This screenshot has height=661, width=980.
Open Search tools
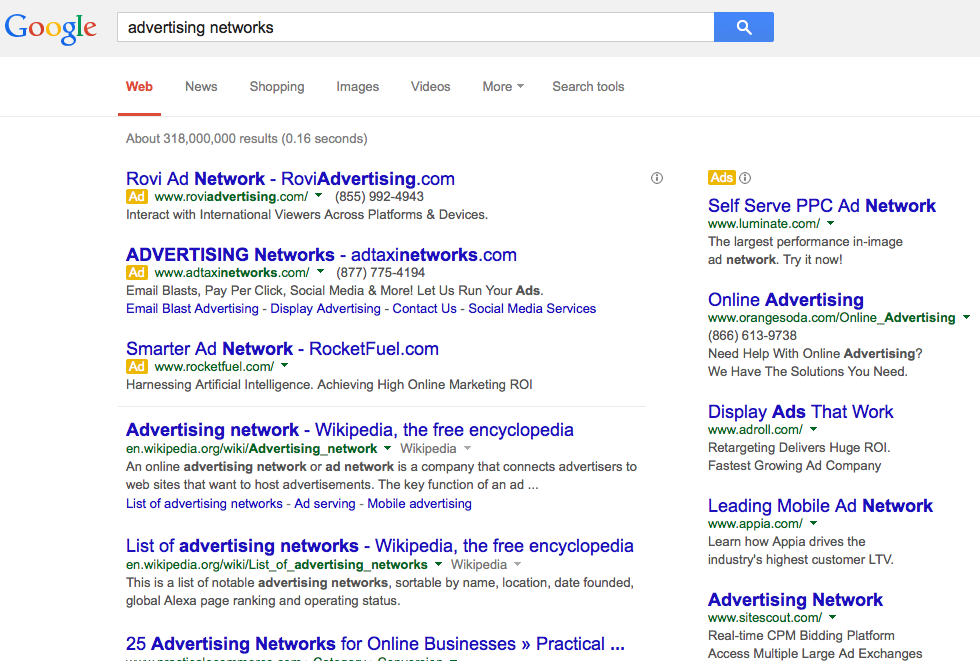[588, 87]
